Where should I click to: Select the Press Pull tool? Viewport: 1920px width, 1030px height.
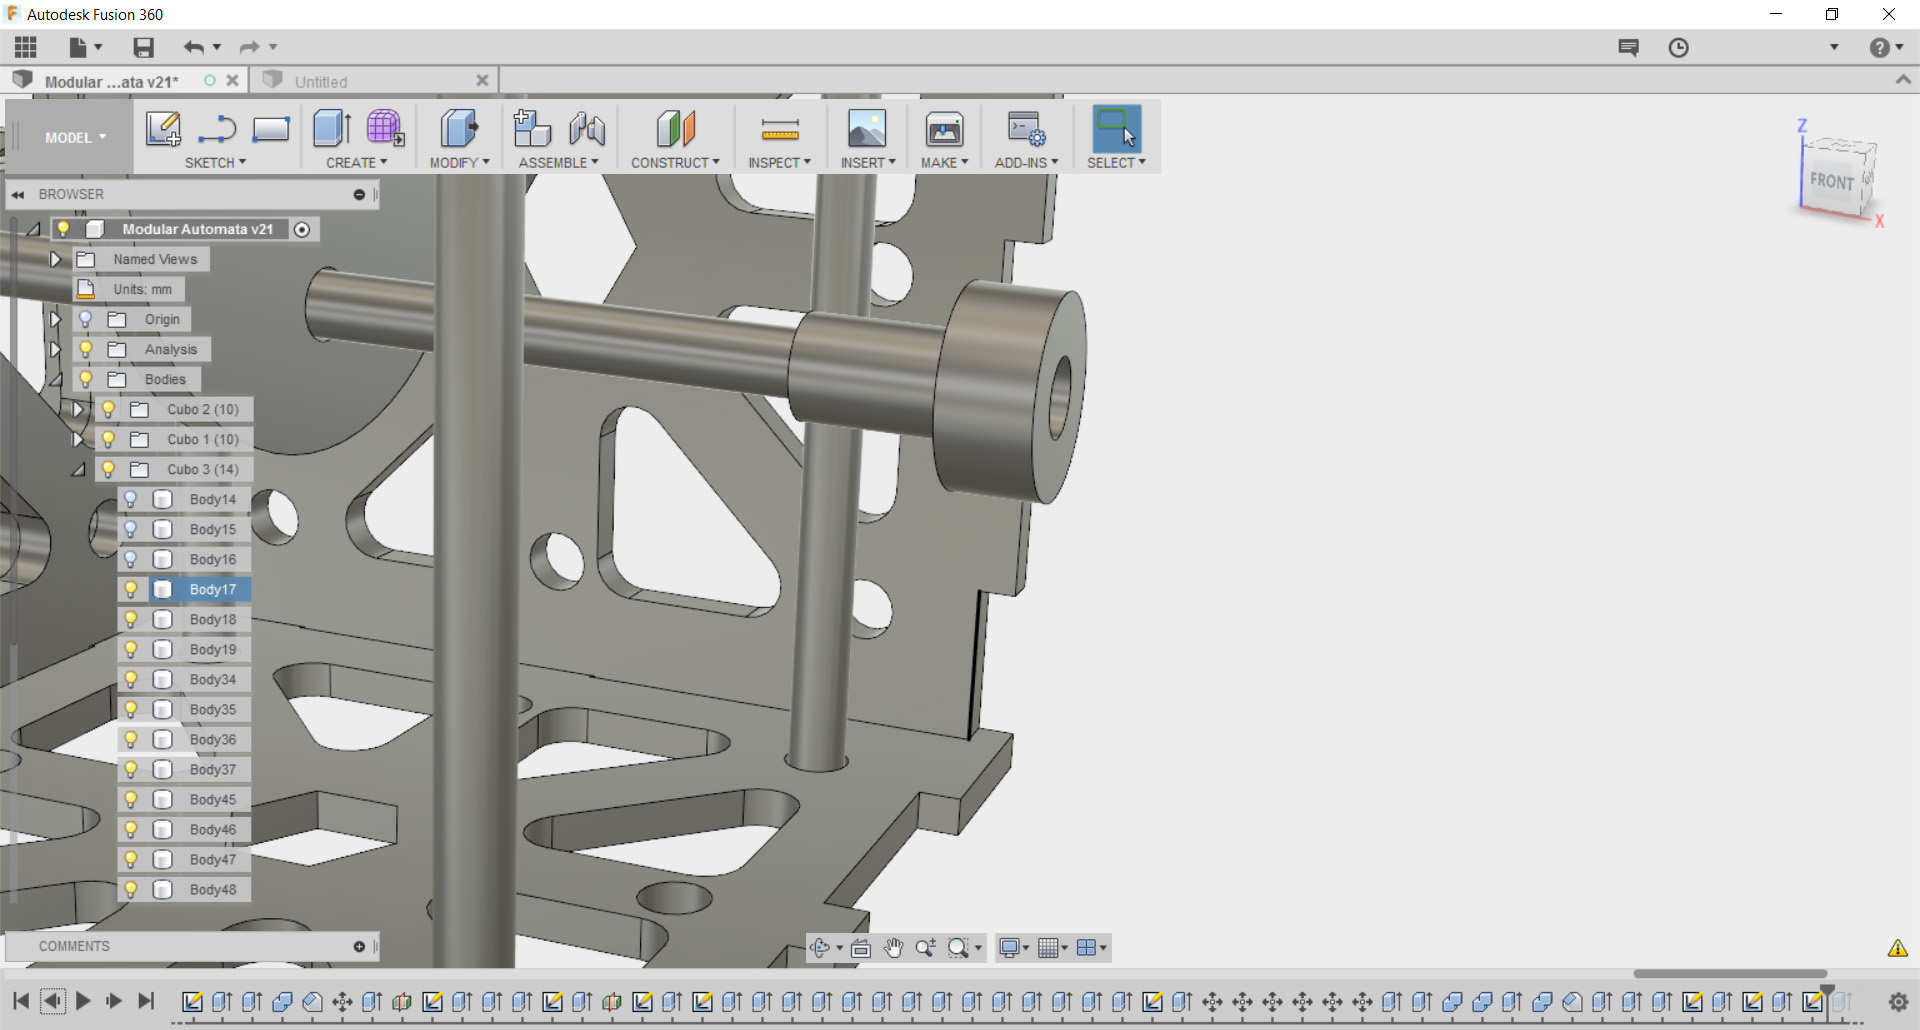459,129
